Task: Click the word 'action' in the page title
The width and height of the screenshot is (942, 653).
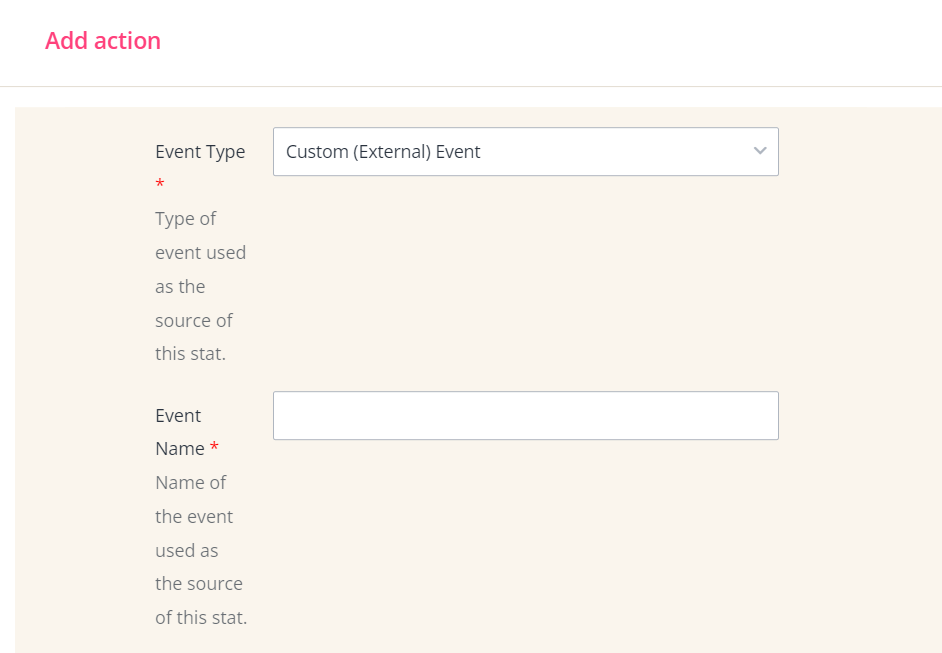Action: (x=126, y=41)
